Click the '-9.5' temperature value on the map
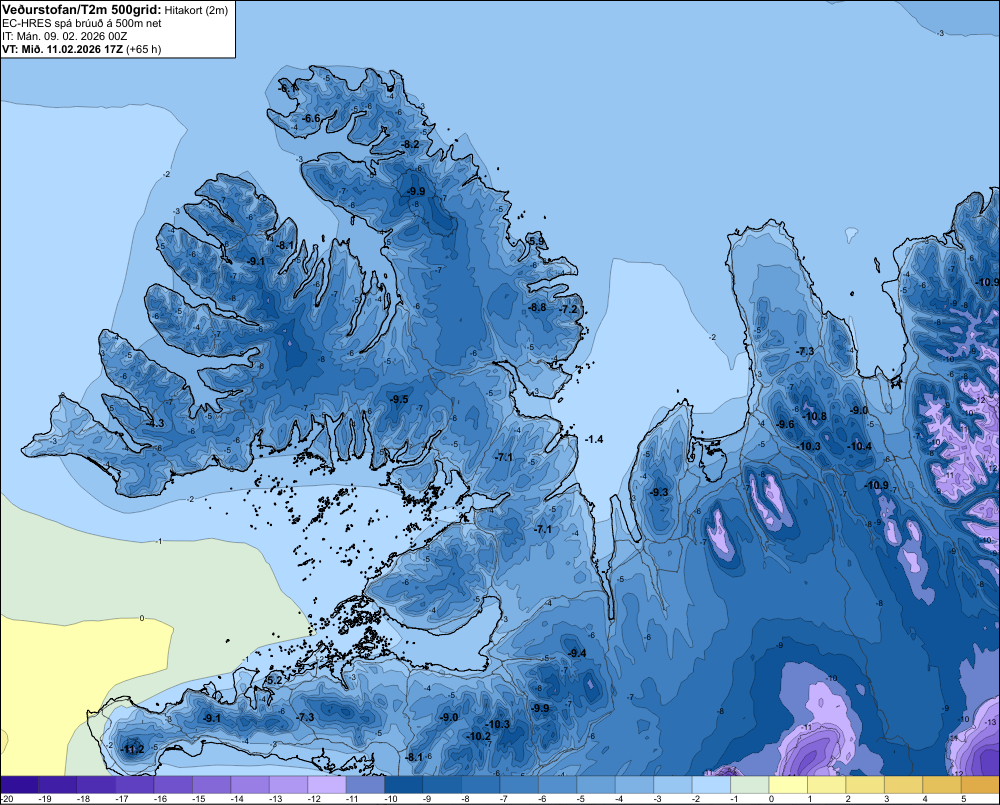1000x805 pixels. [399, 399]
